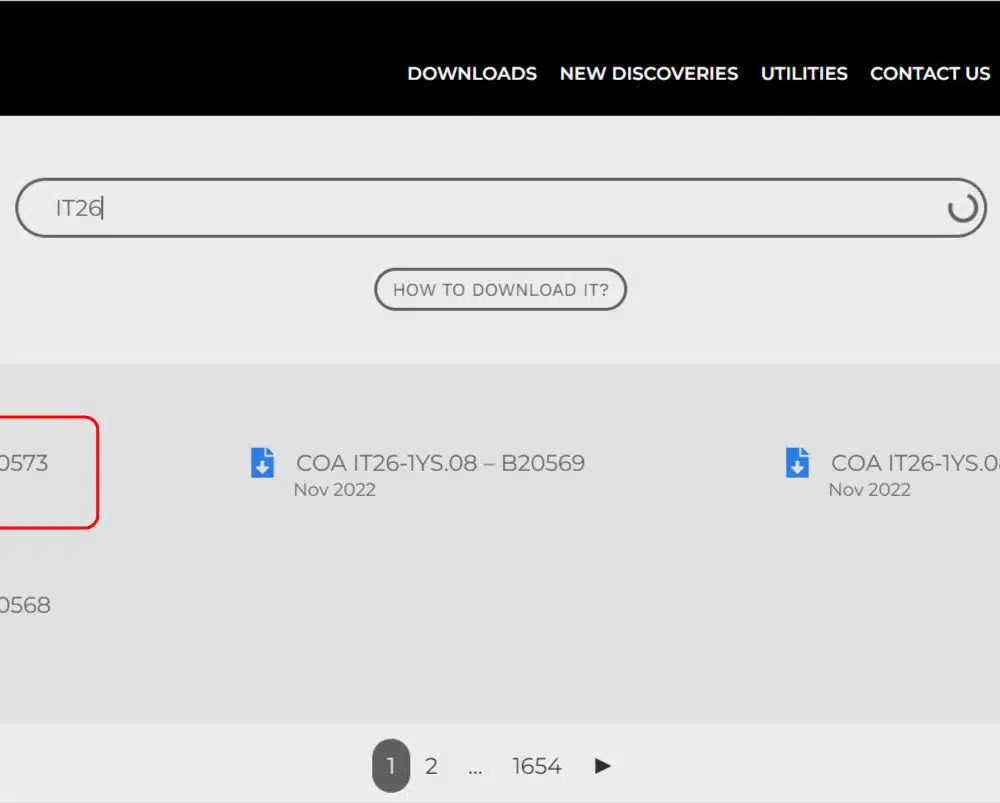The width and height of the screenshot is (1000, 803).
Task: Click the download icon of the rightmost COA result
Action: [x=797, y=463]
